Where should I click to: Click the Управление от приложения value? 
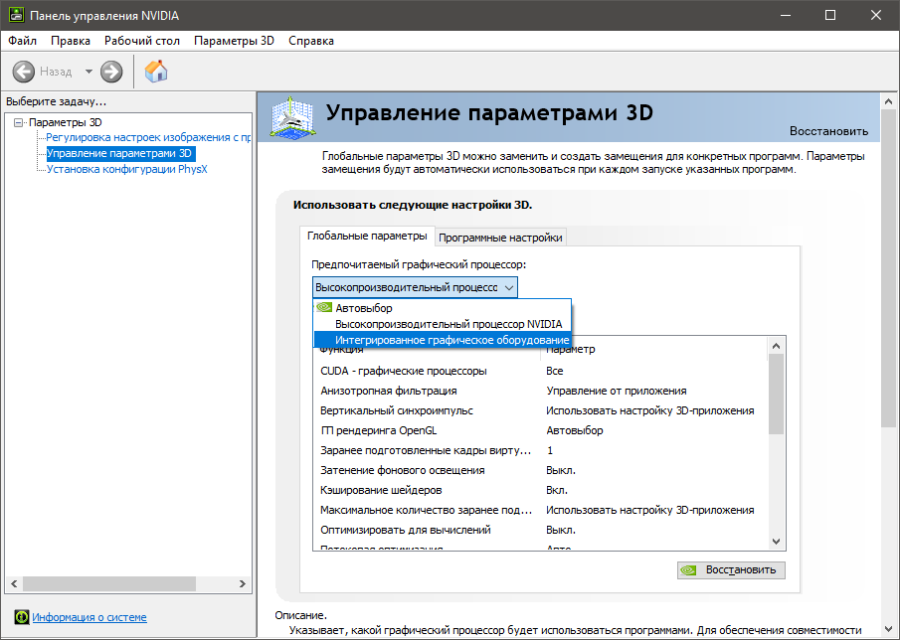616,391
